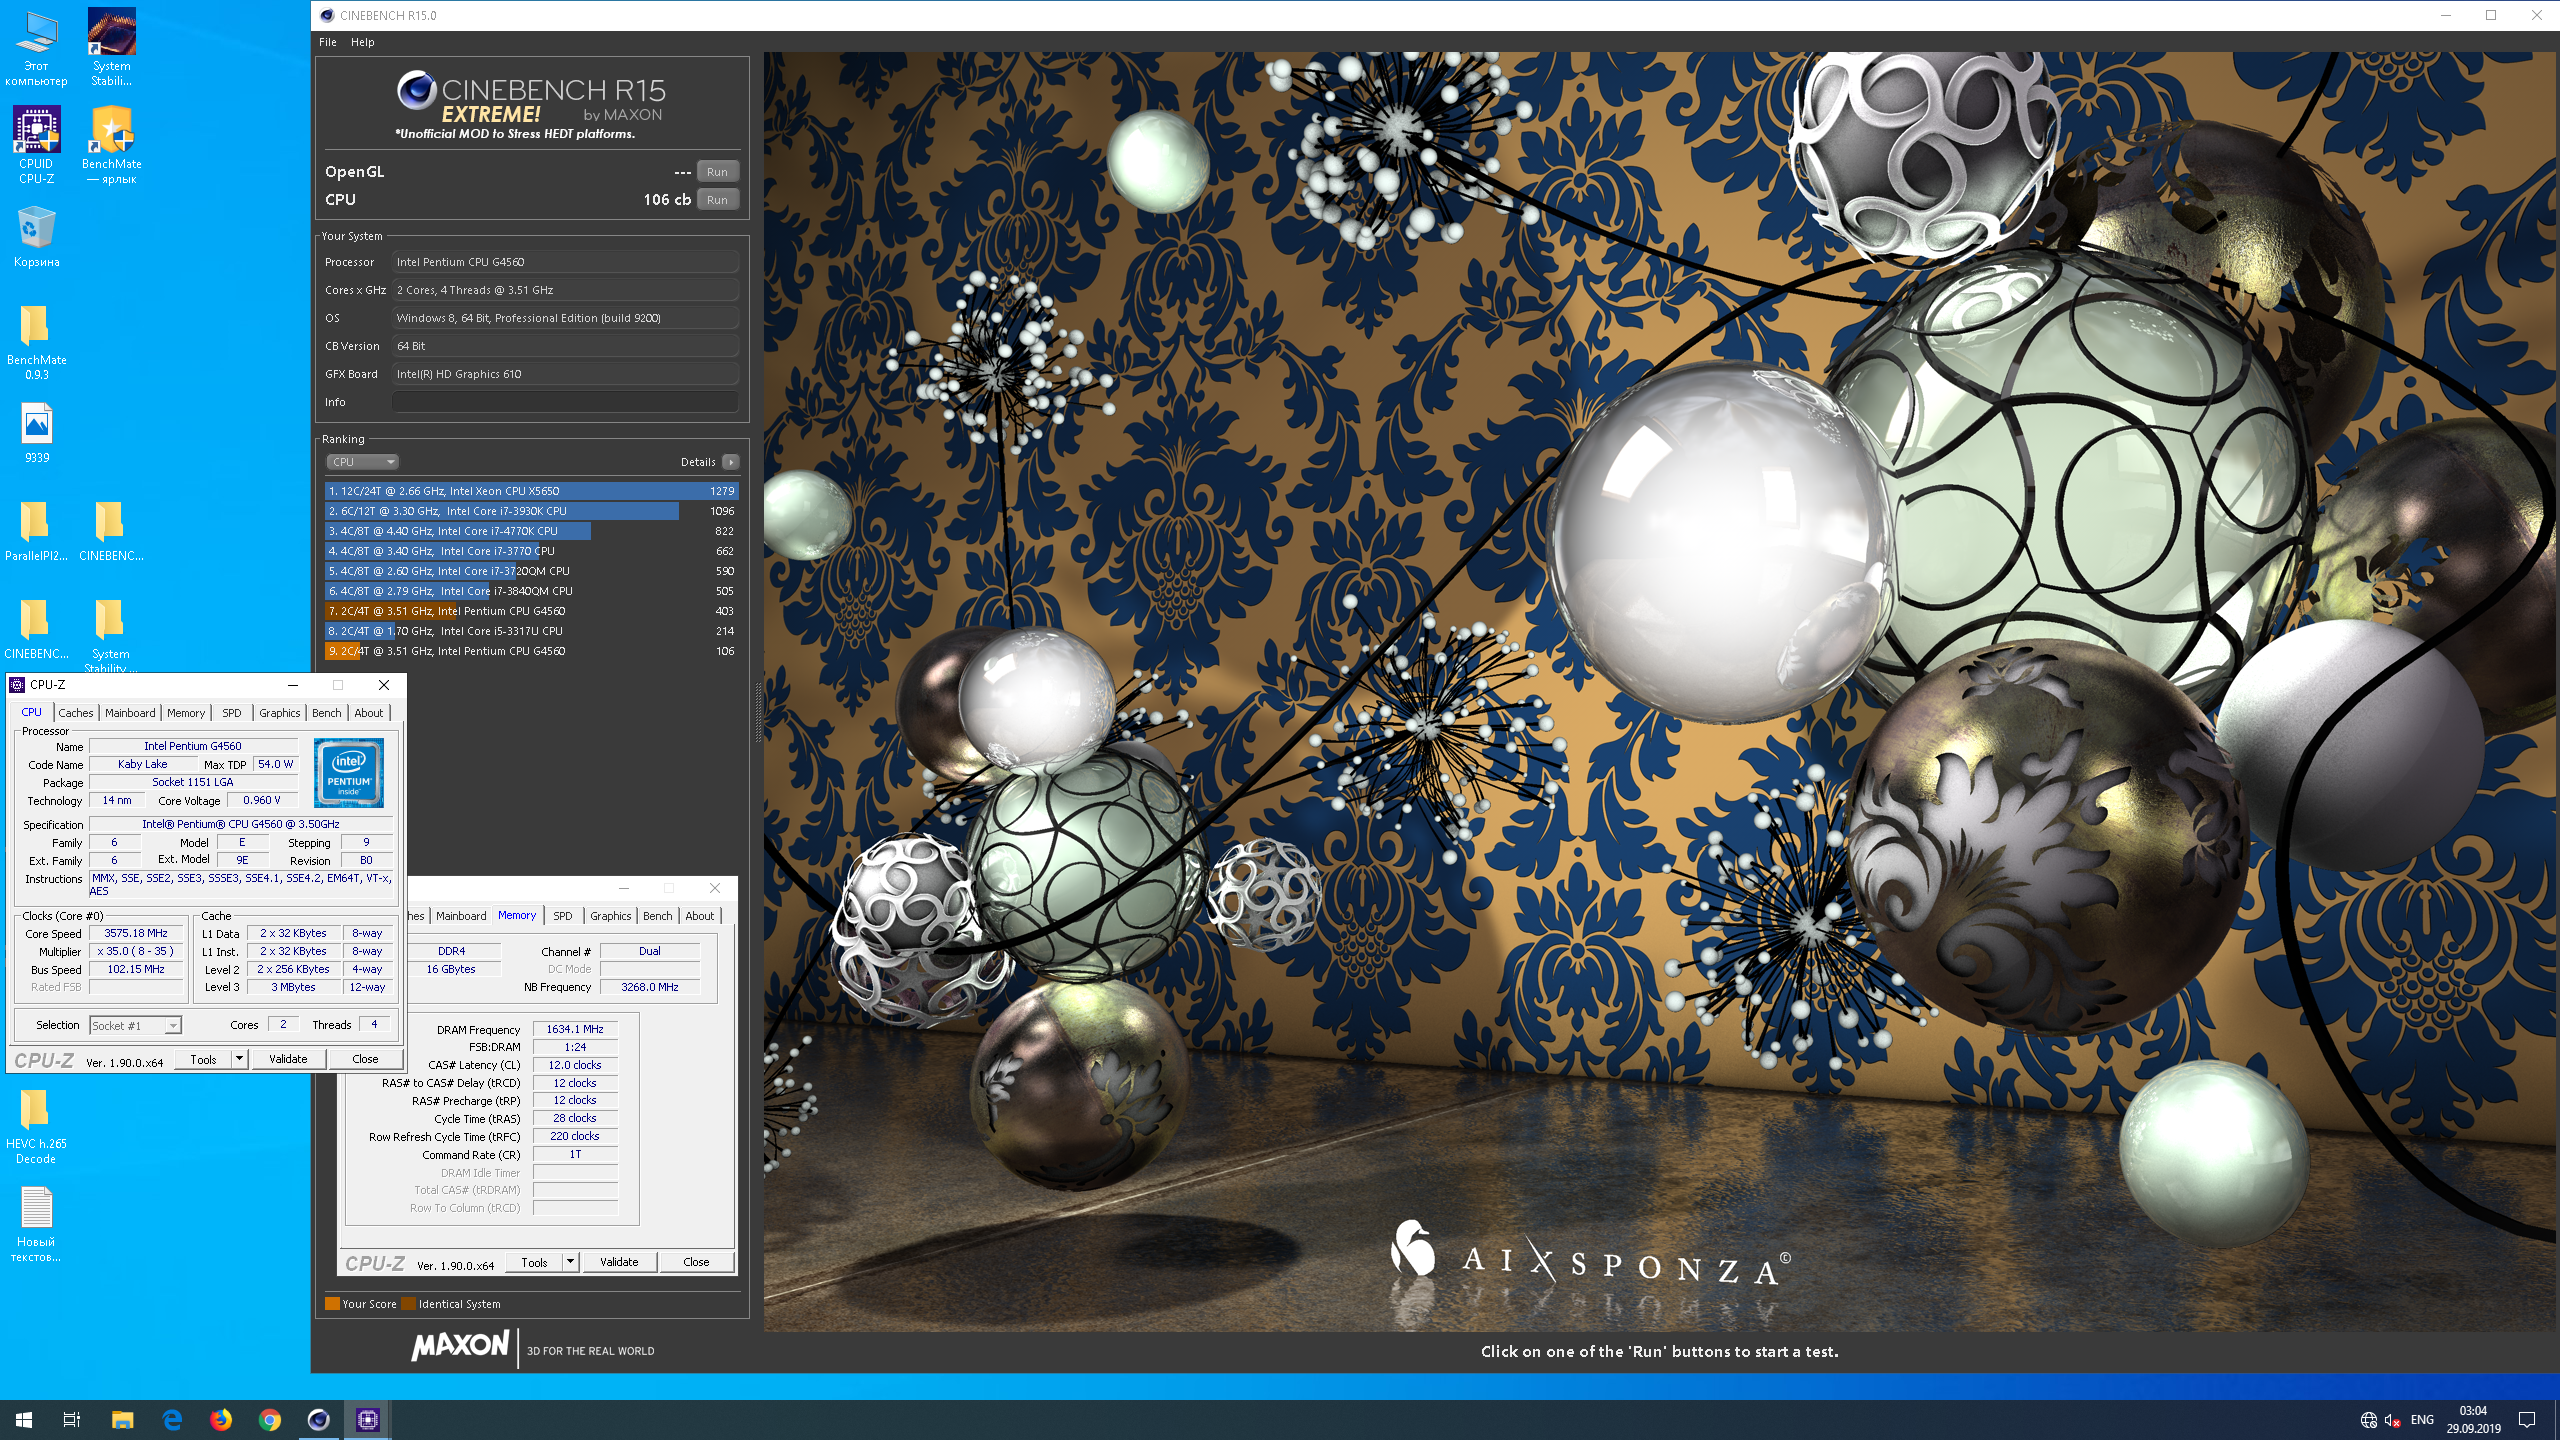Select the 9339 image file

[36, 433]
